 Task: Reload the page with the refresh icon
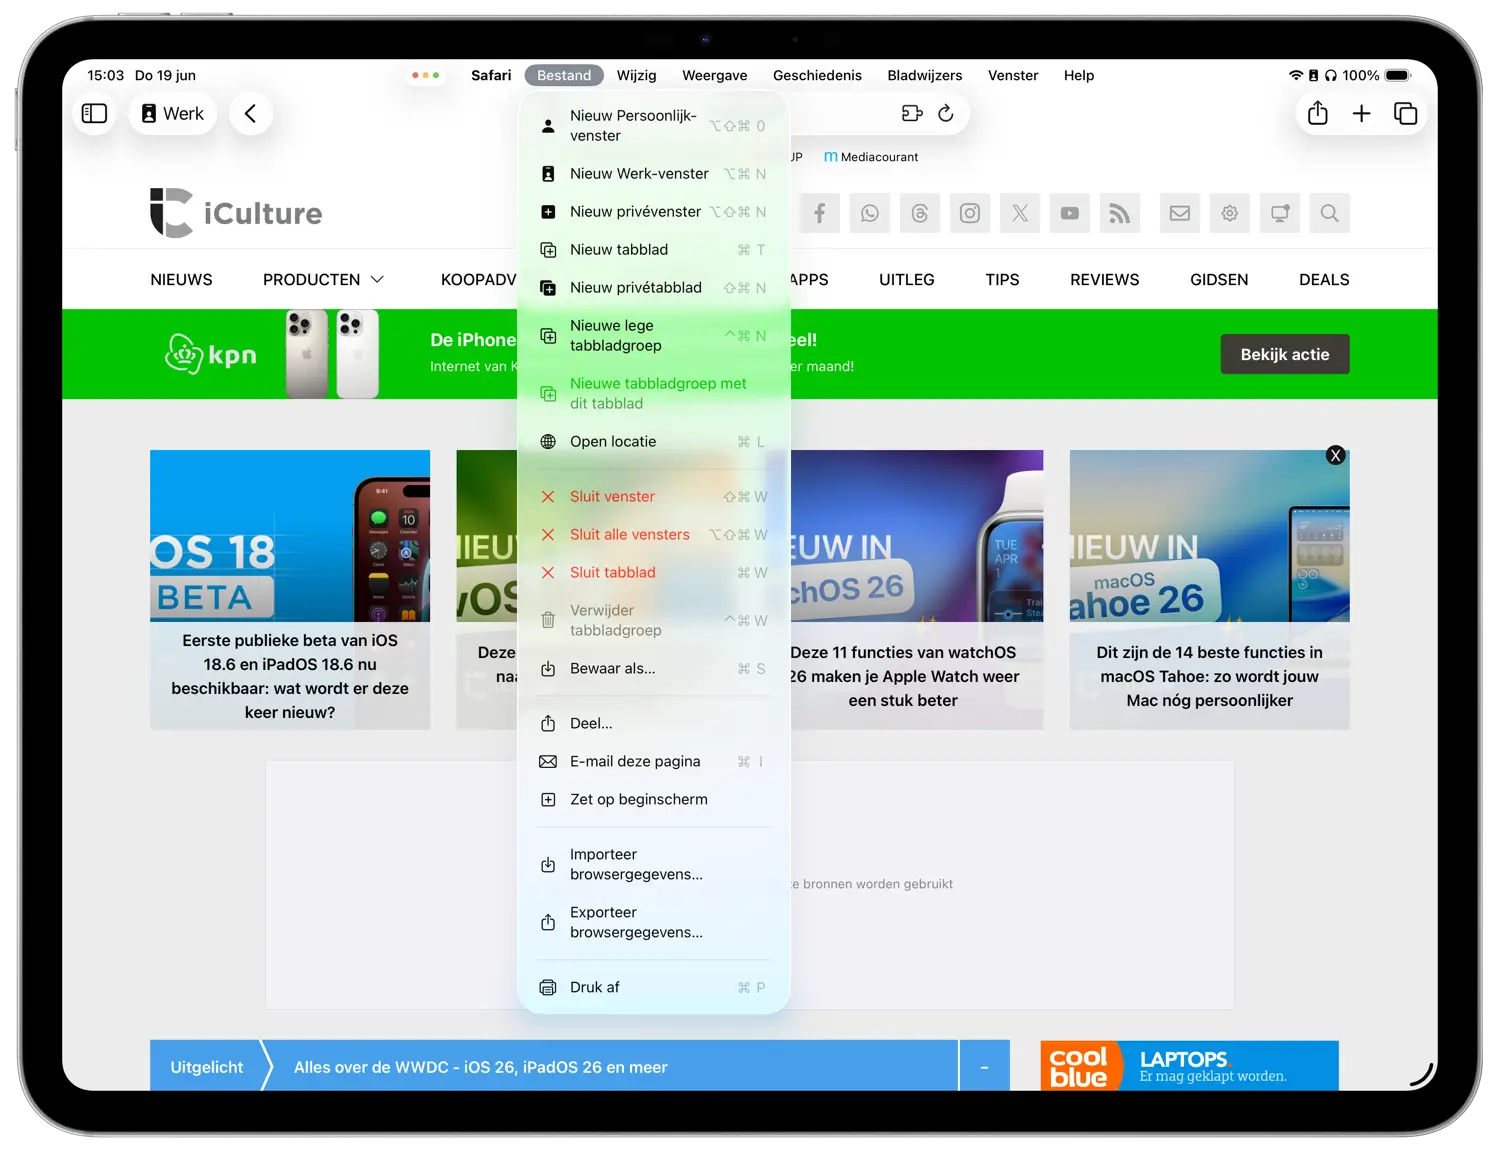point(946,114)
